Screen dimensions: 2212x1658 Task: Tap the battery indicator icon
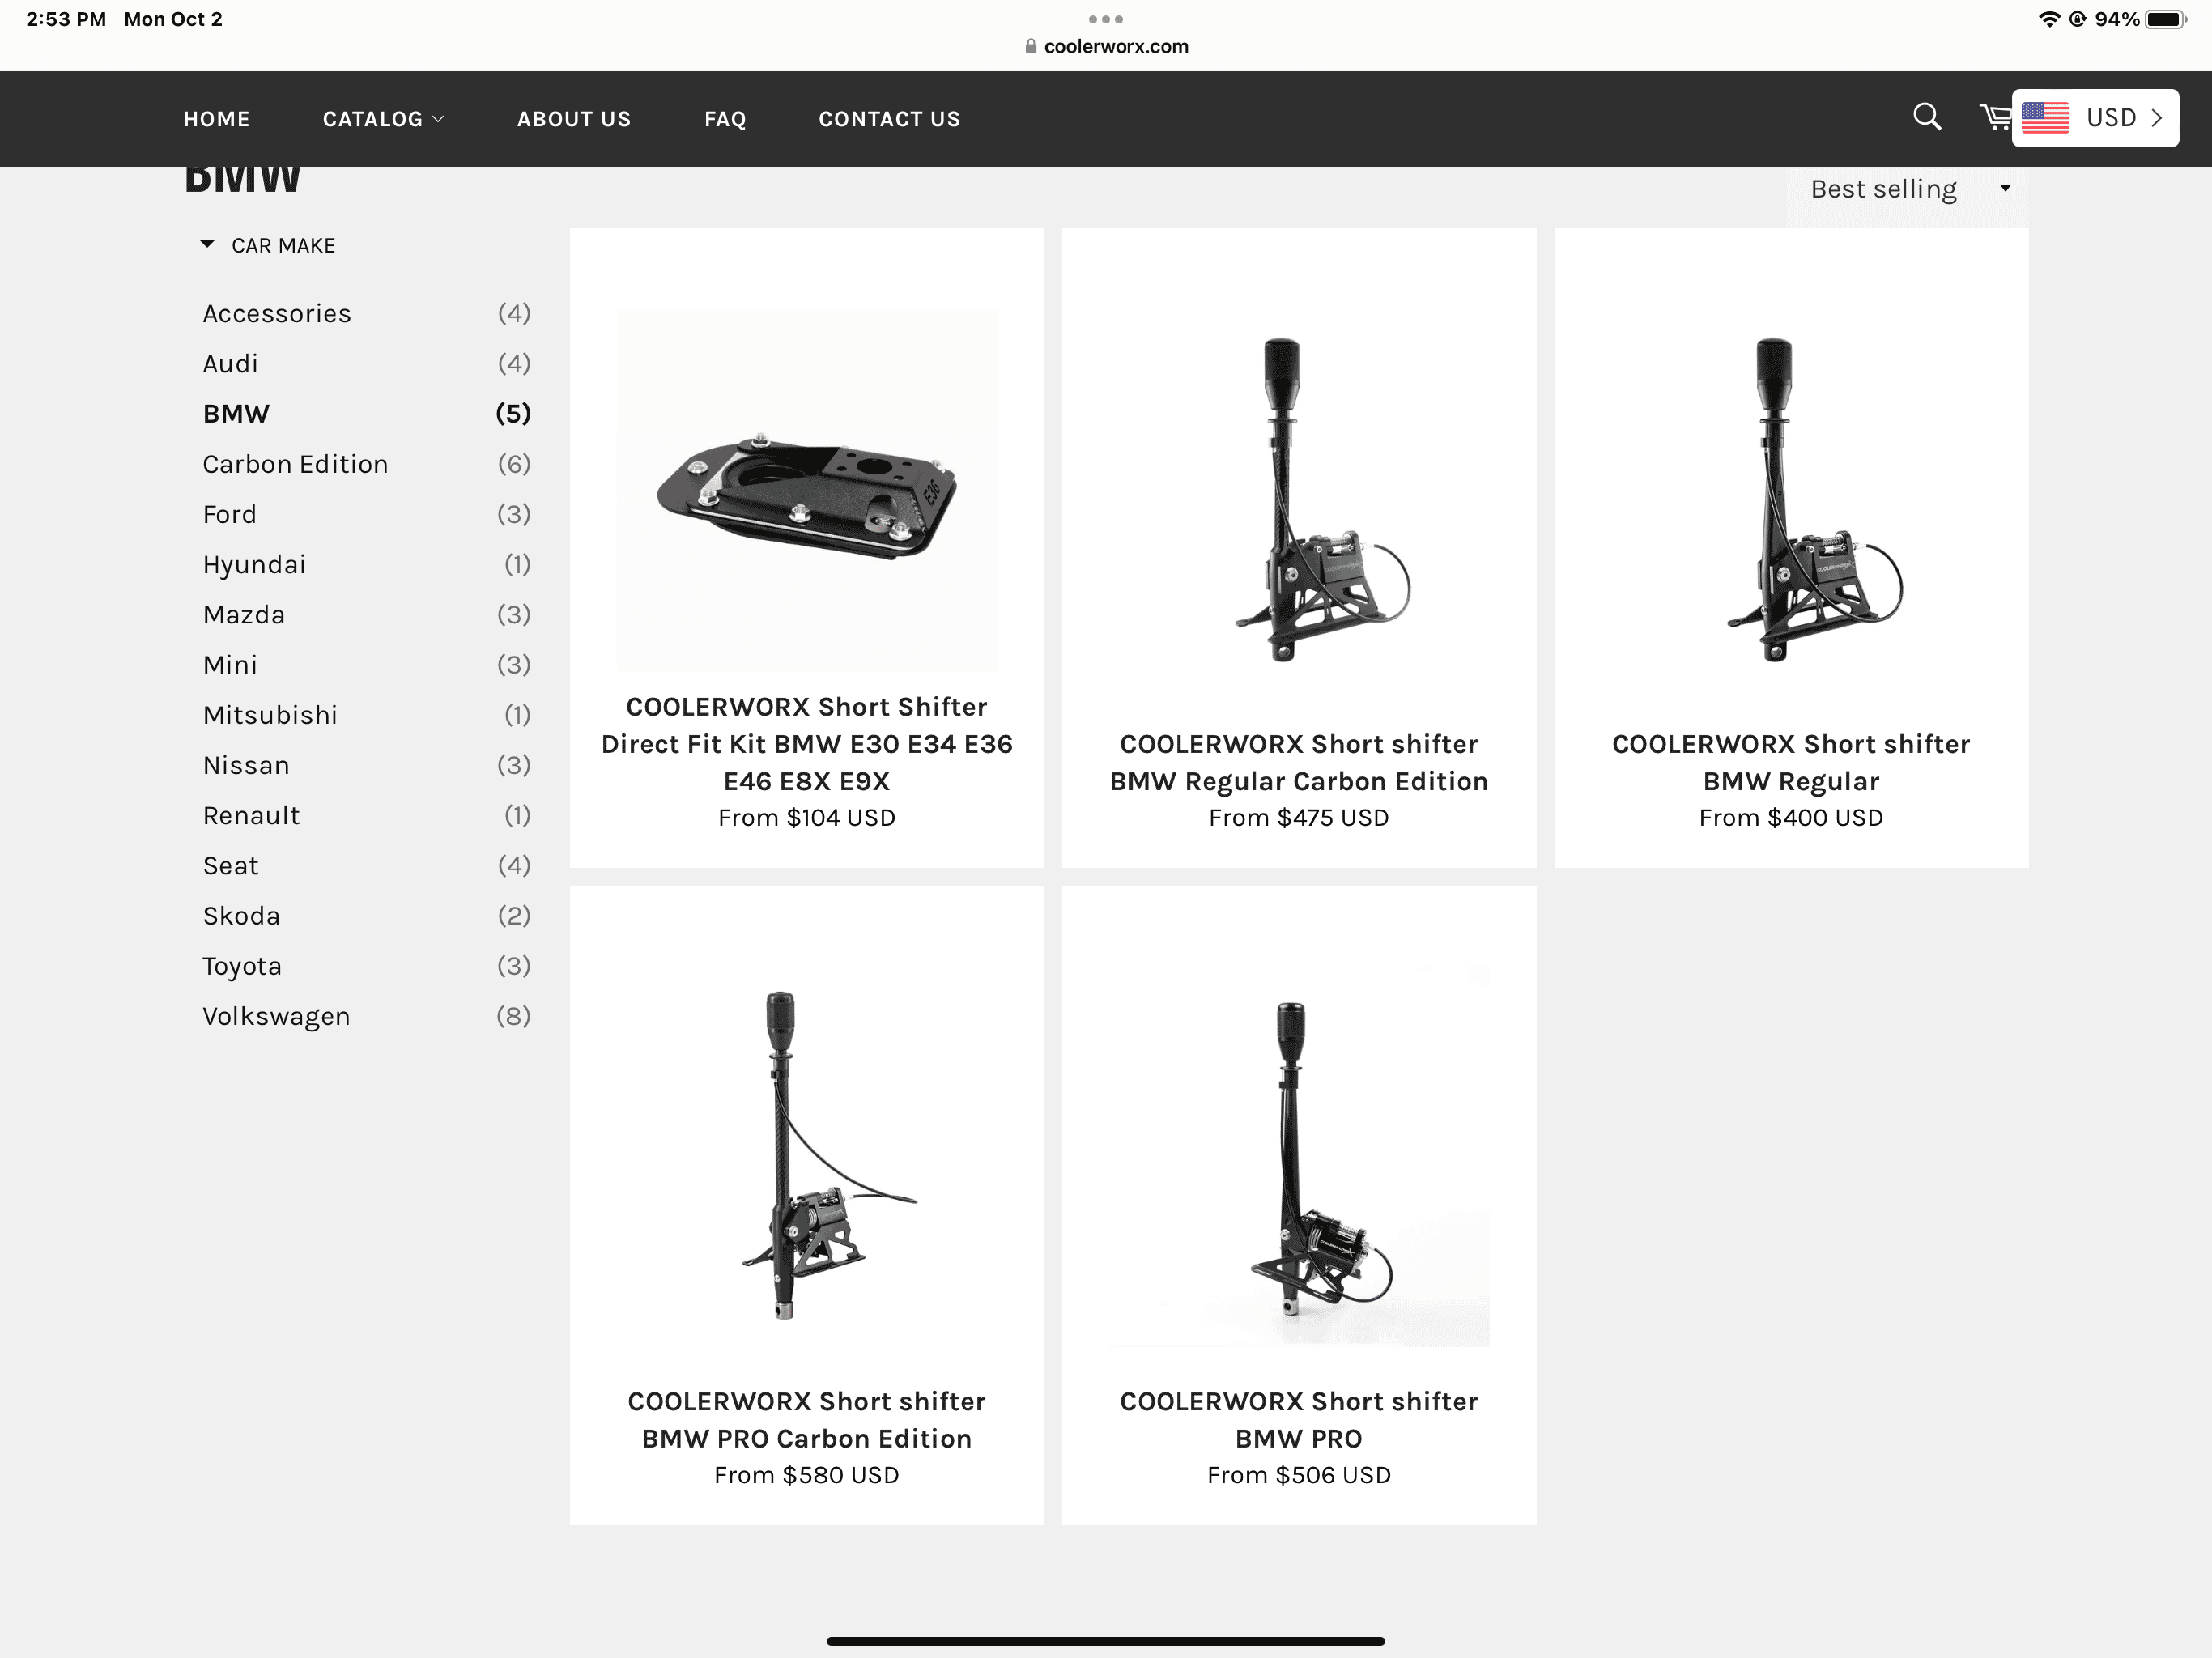(x=2166, y=19)
